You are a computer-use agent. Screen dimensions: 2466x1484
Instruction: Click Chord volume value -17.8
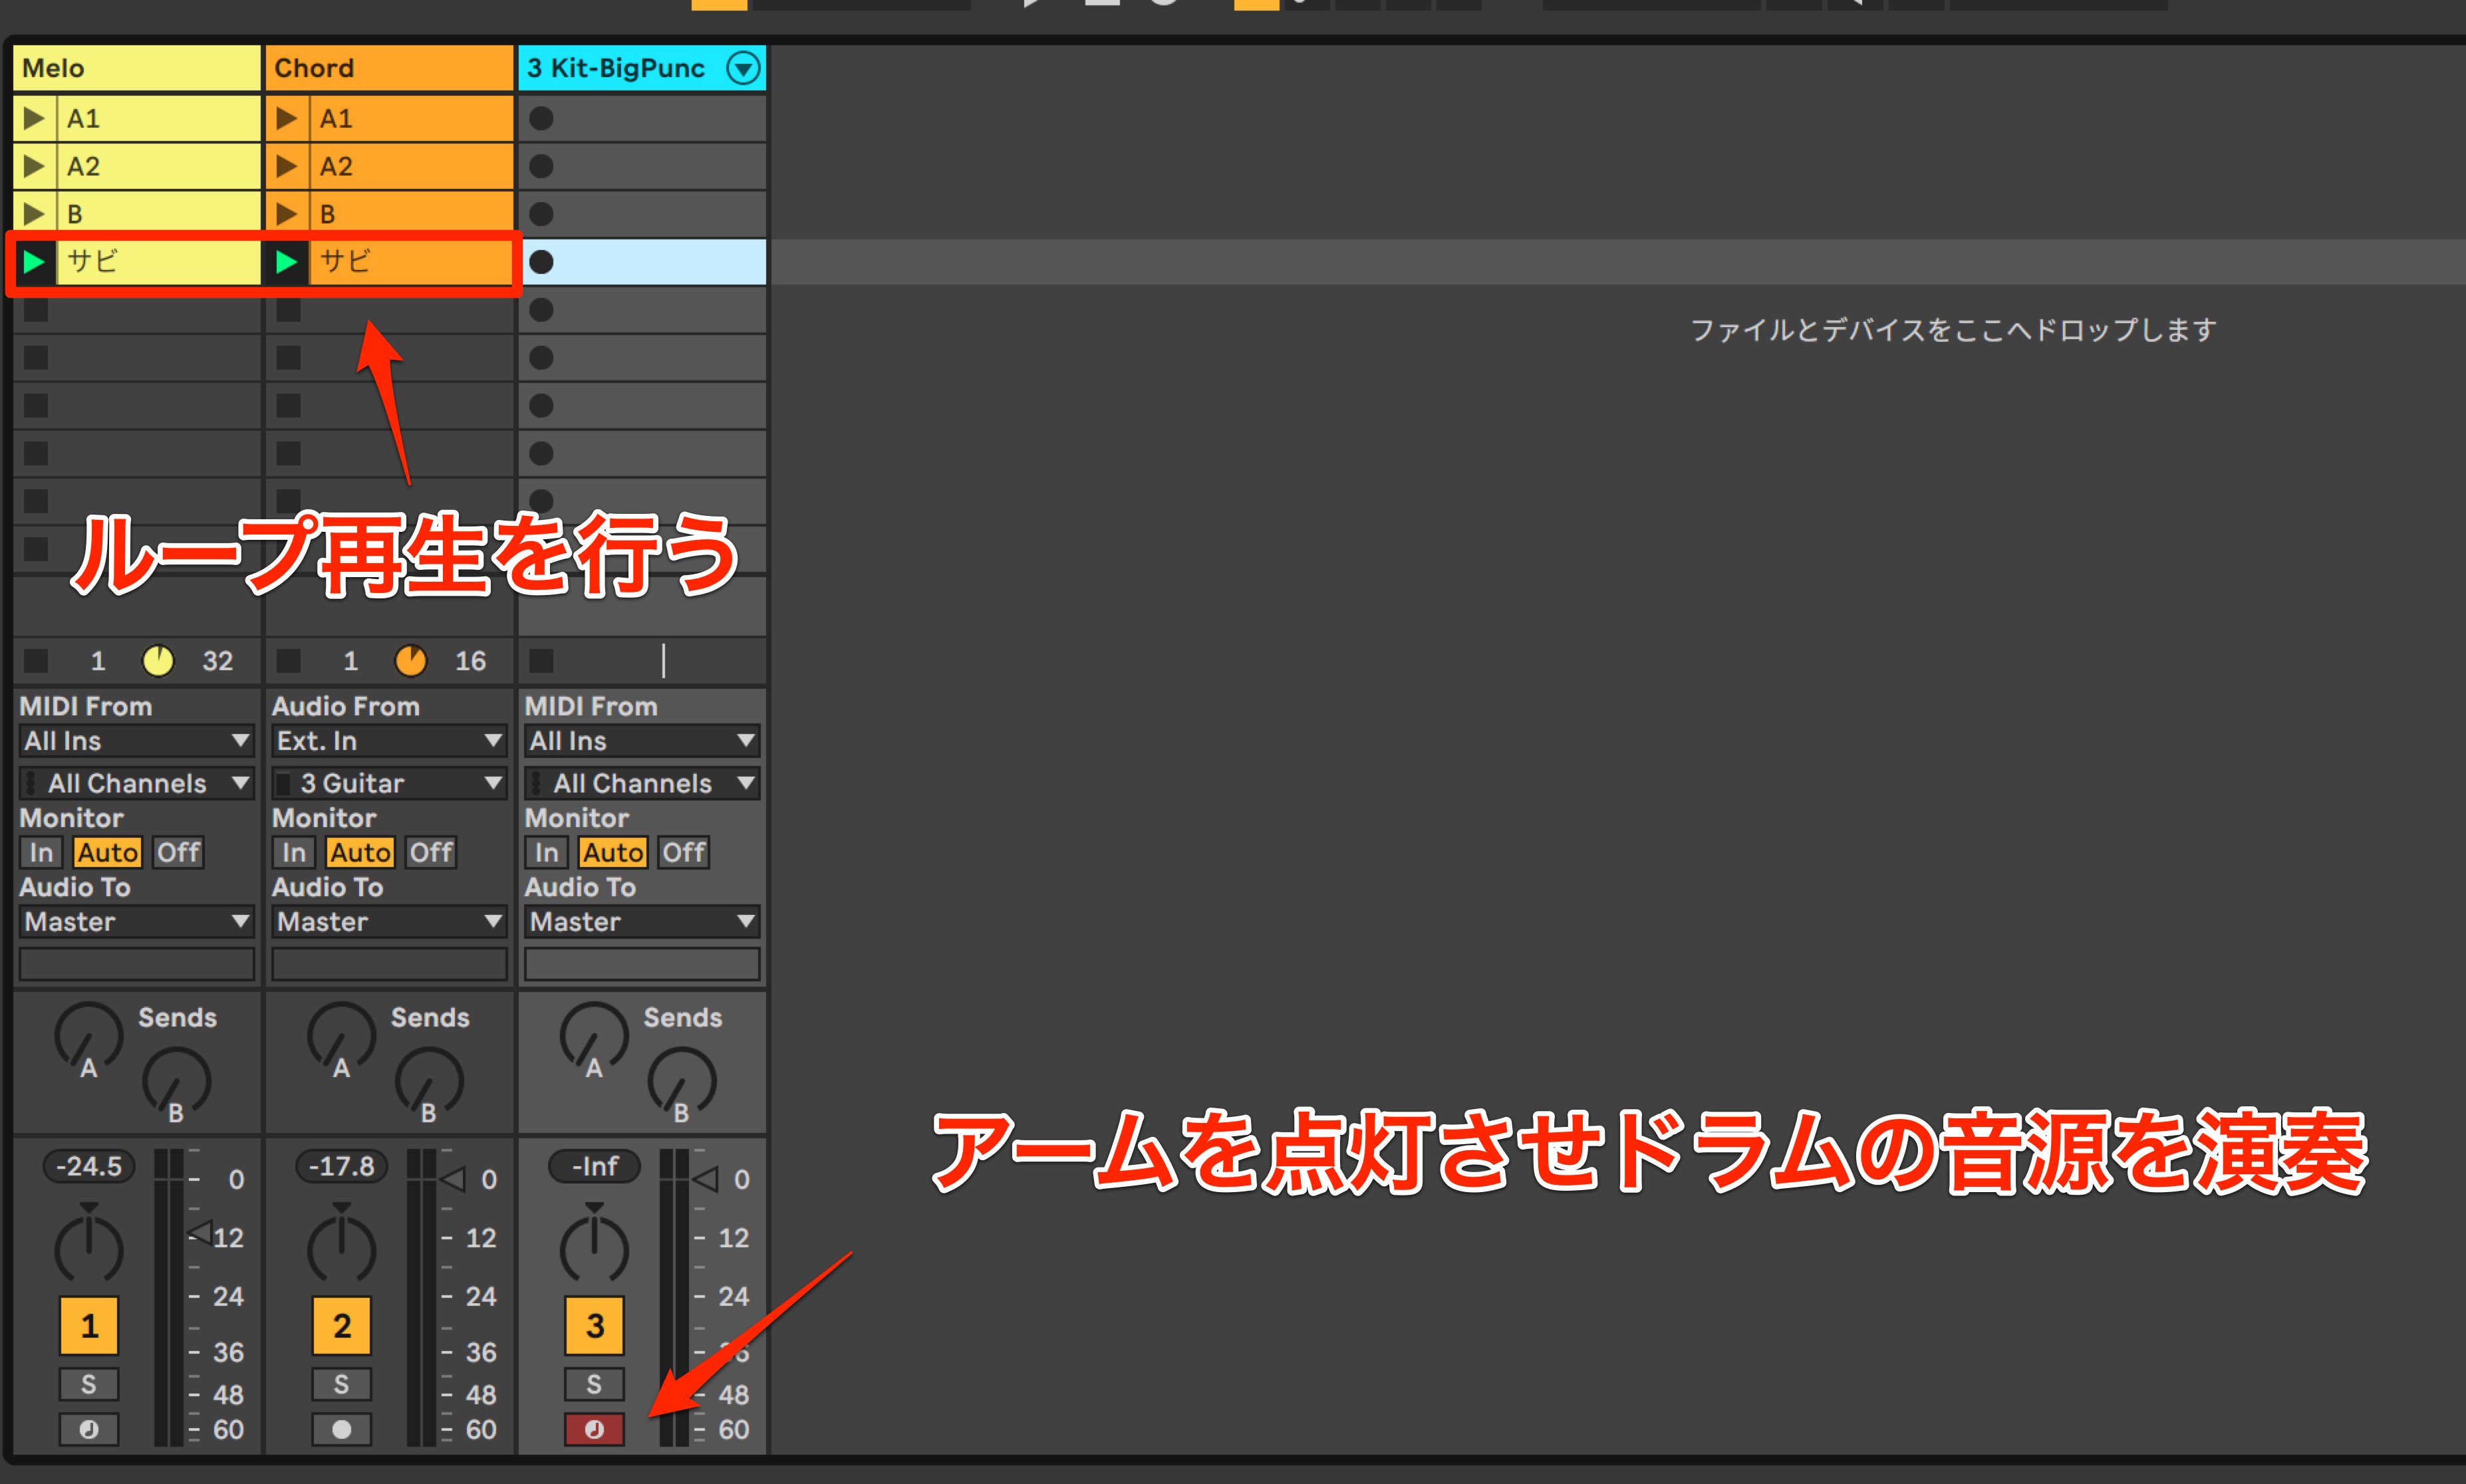click(342, 1167)
